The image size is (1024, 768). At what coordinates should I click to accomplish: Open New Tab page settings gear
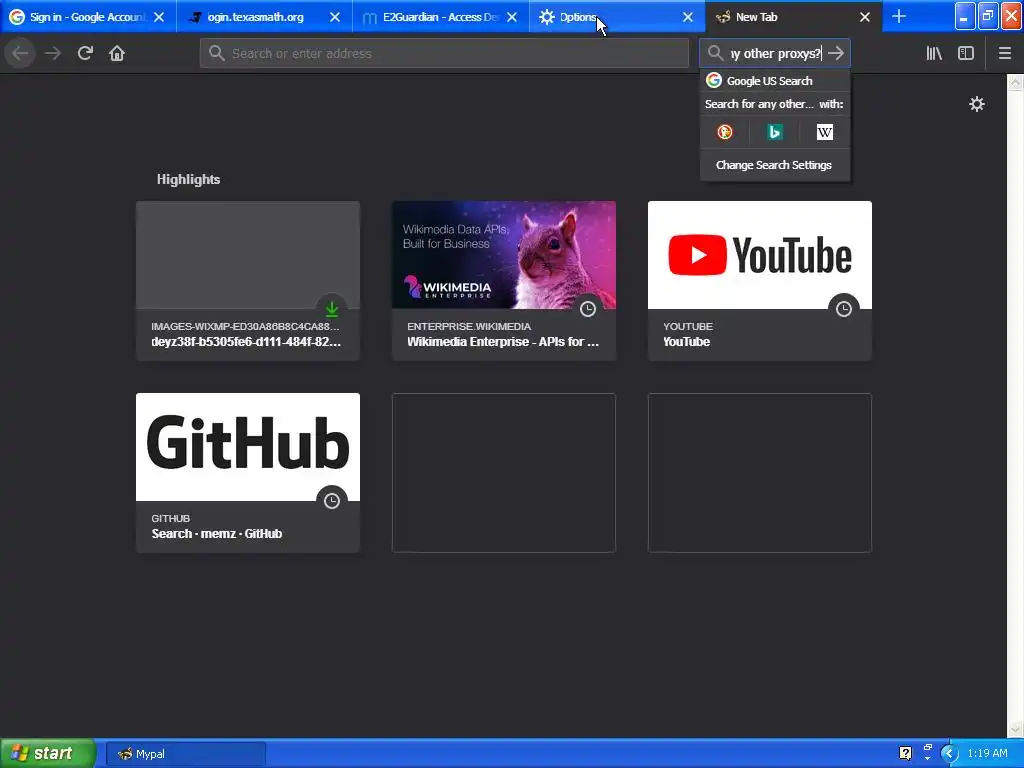pyautogui.click(x=976, y=104)
